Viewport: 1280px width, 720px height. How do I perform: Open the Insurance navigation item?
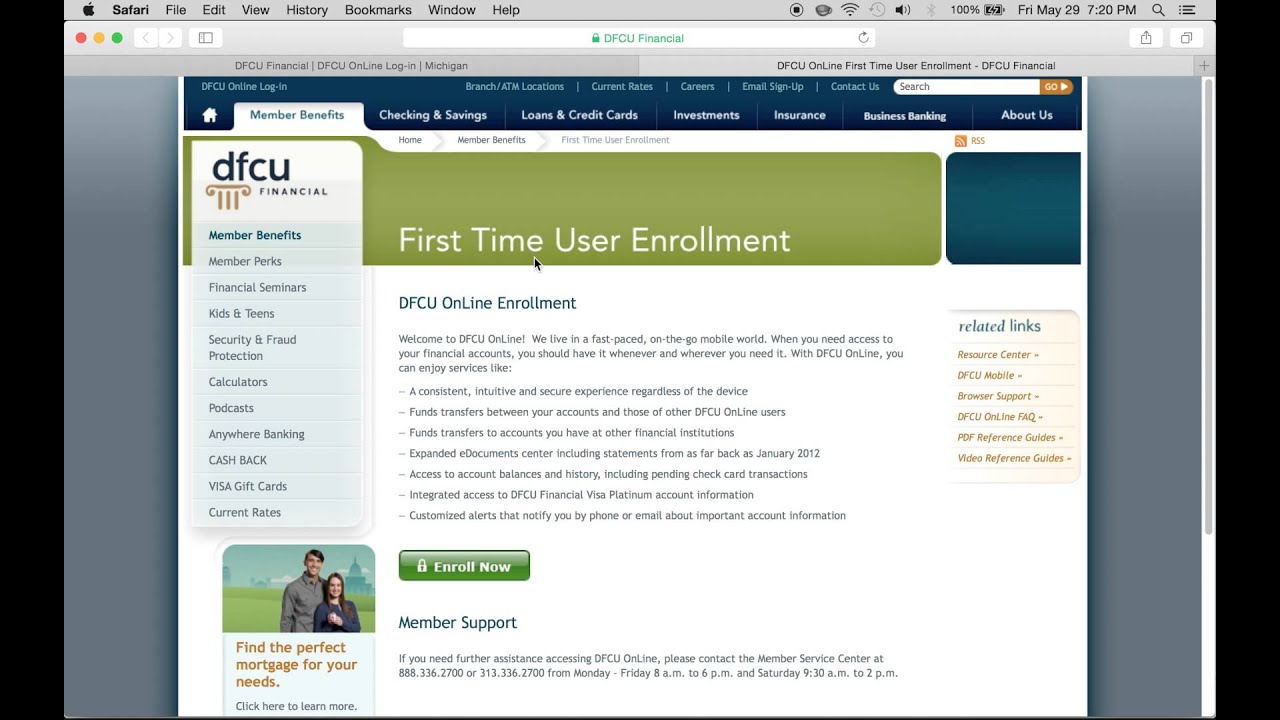pyautogui.click(x=800, y=115)
